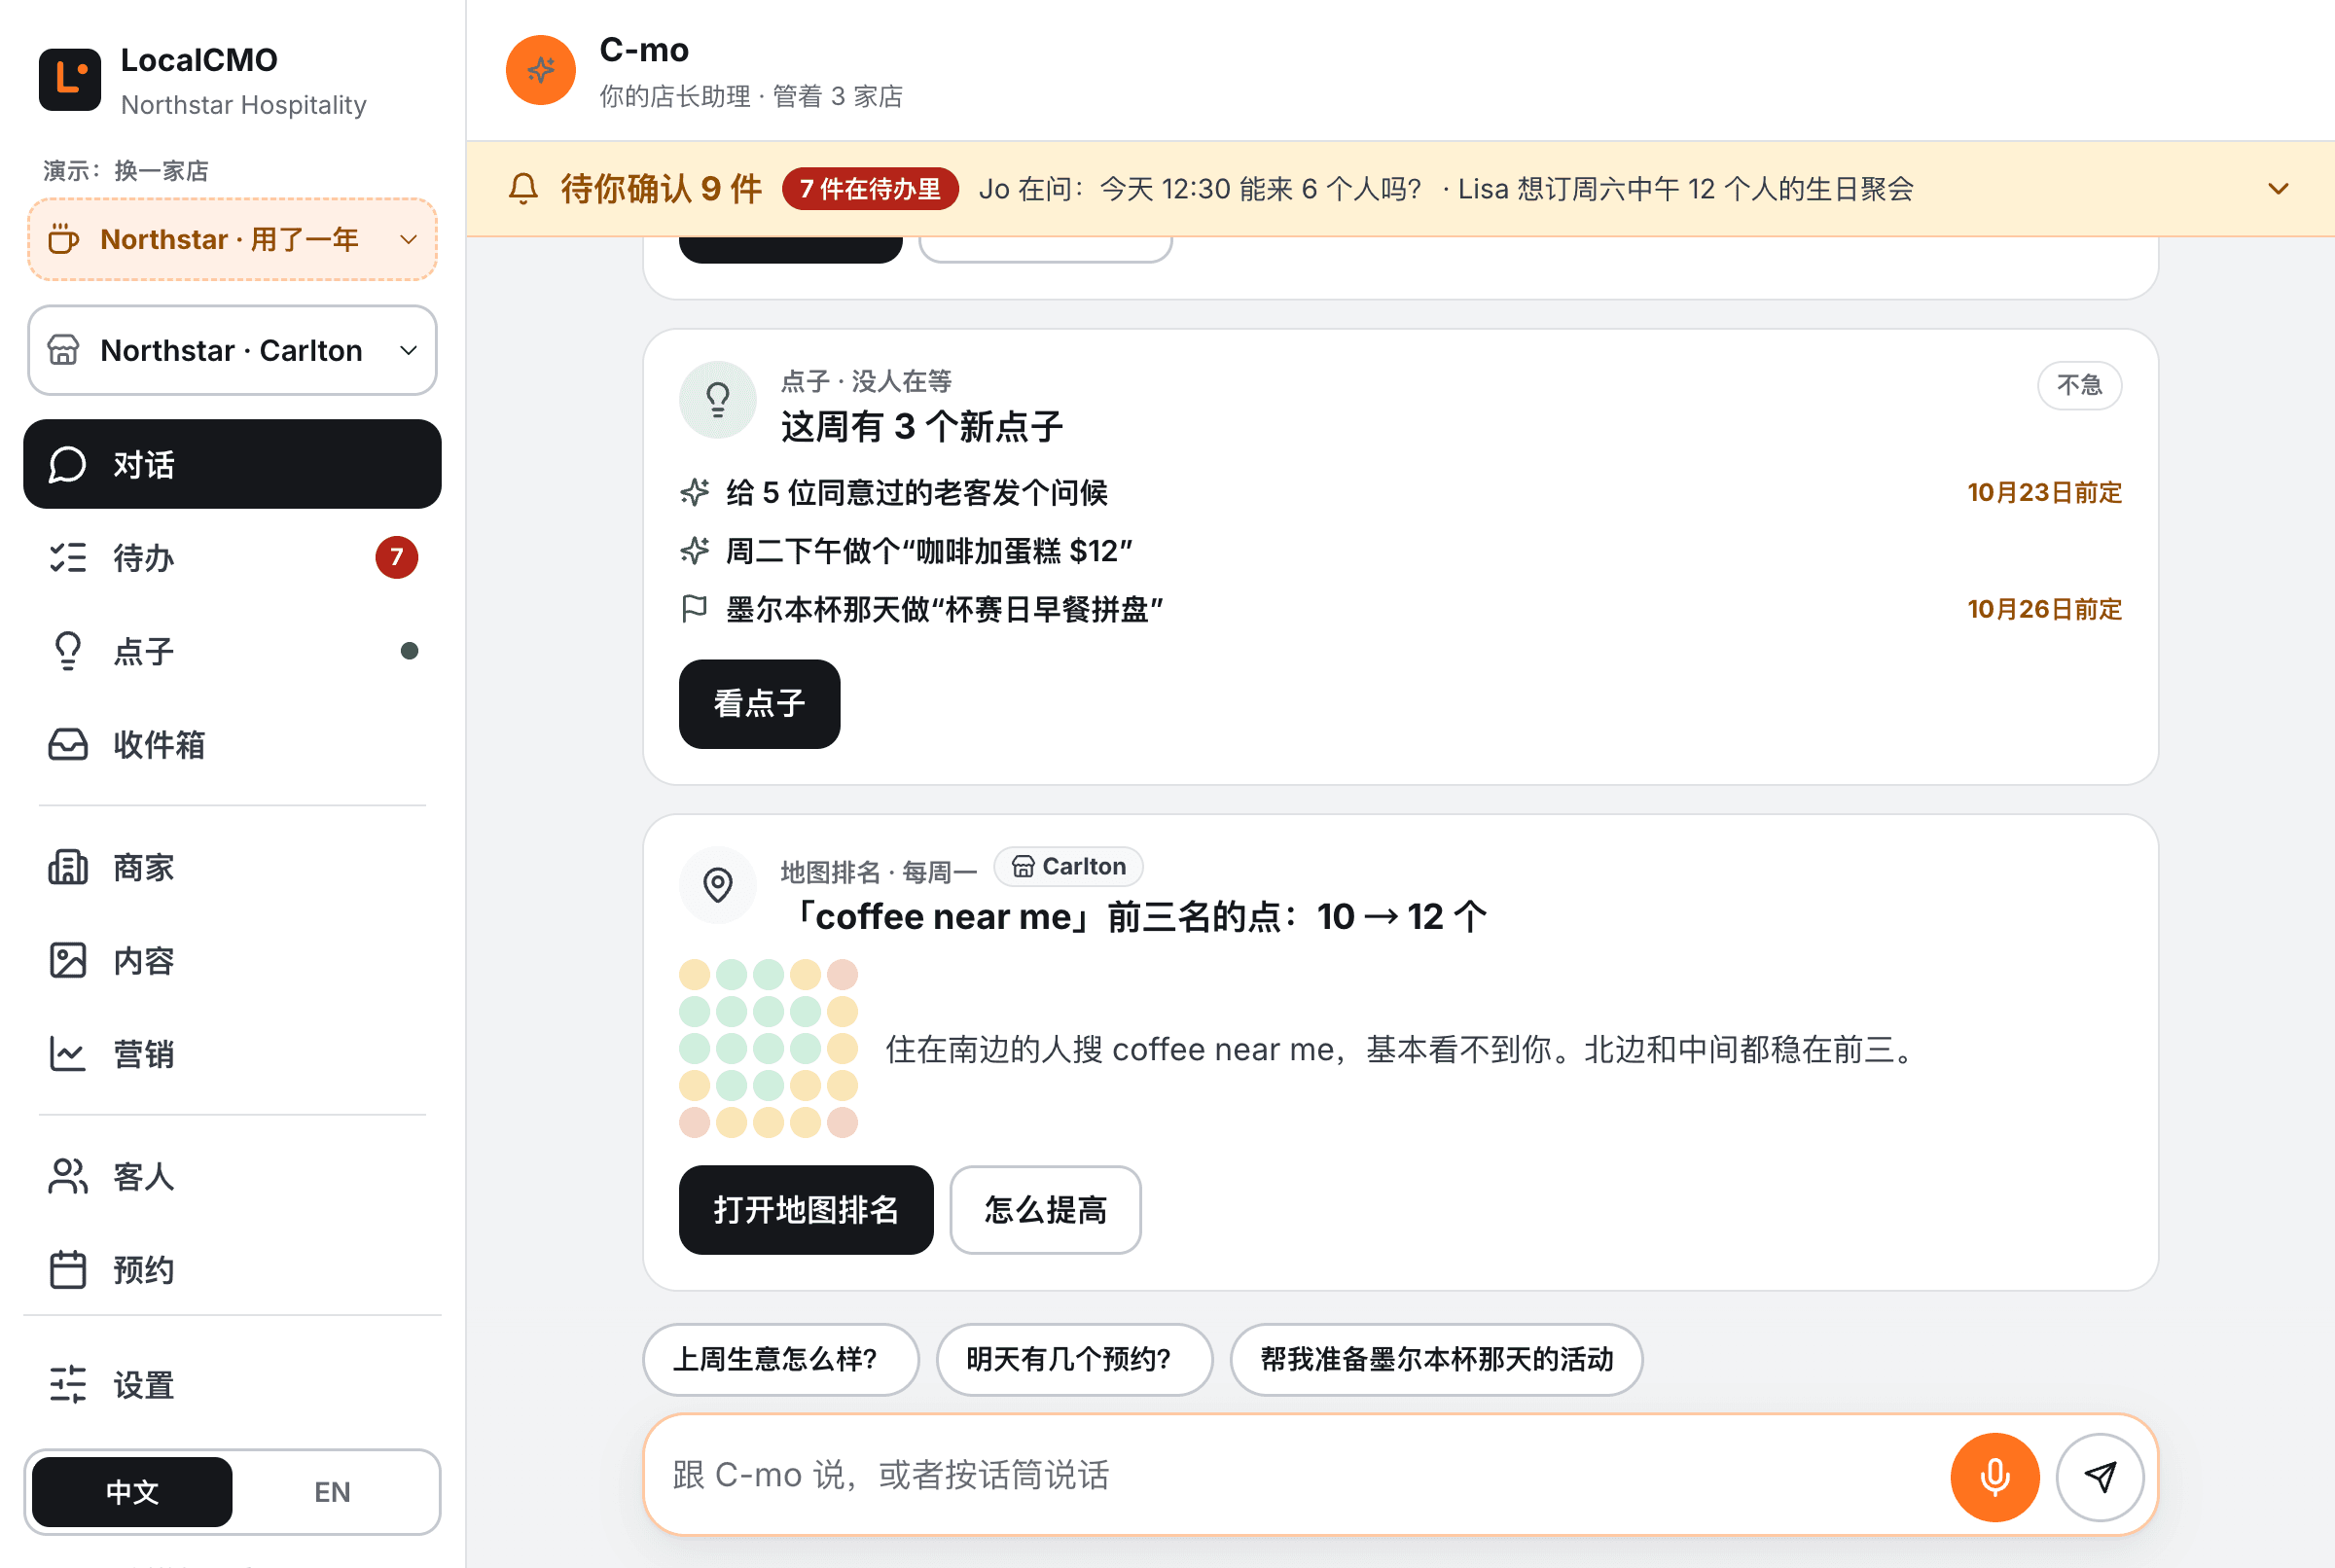Click the map ranking dot grid thumbnail
The height and width of the screenshot is (1568, 2335).
[768, 1048]
